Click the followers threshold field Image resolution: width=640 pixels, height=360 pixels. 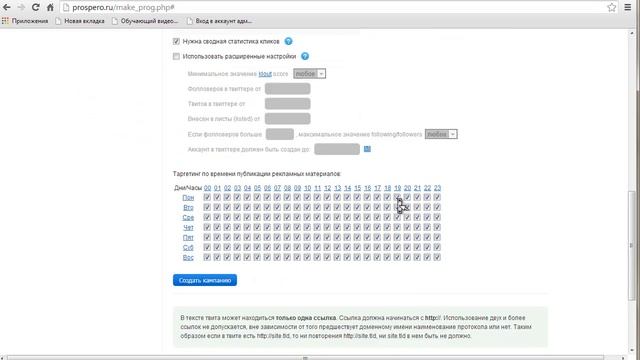coord(280,134)
